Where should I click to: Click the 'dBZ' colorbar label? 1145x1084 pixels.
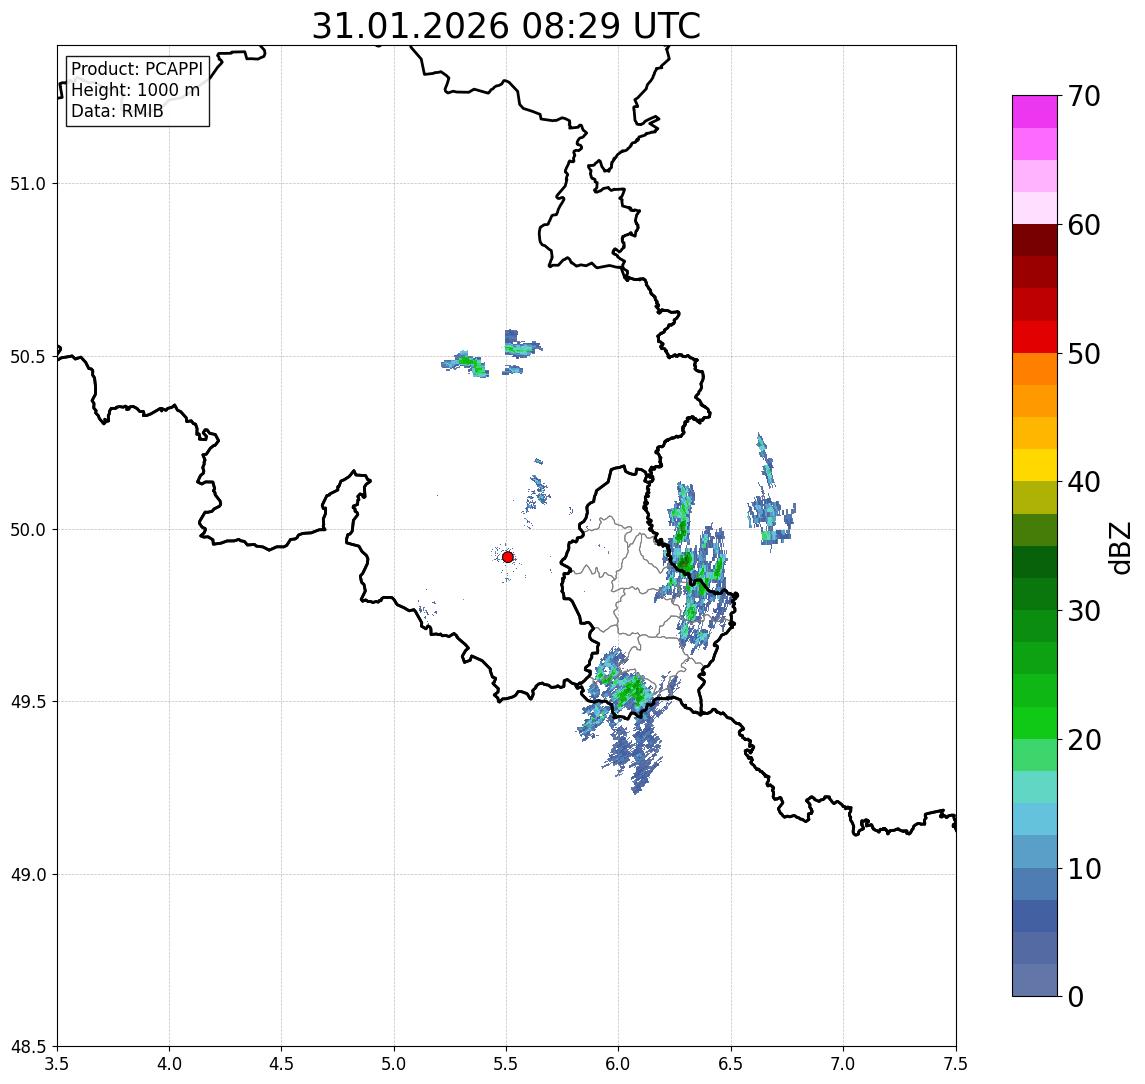click(x=1119, y=547)
